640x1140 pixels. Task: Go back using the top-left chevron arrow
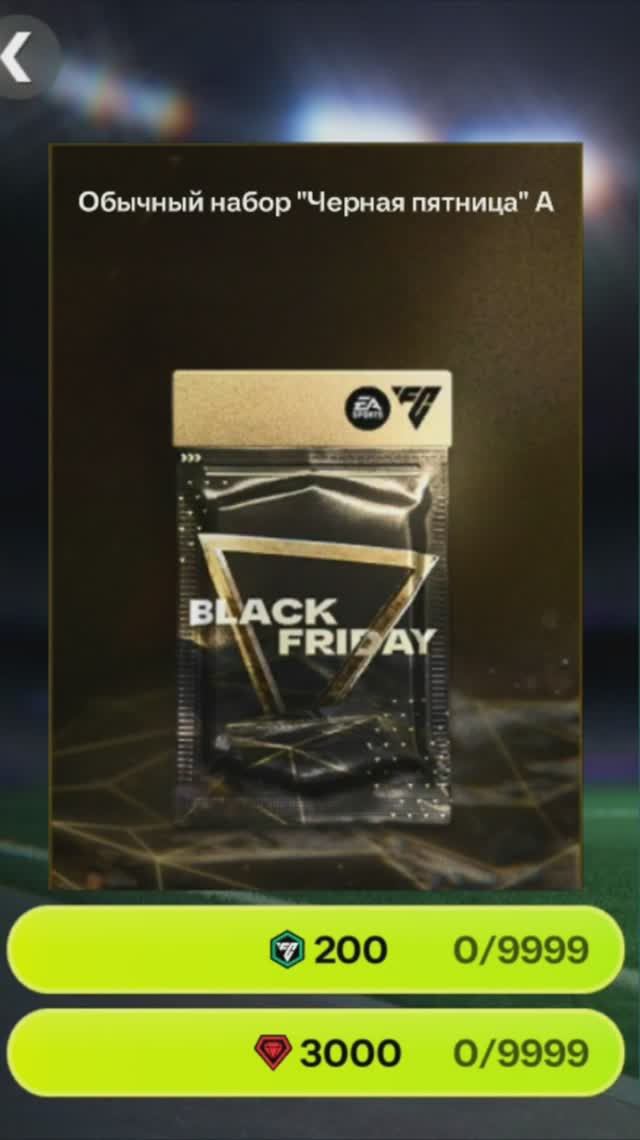coord(18,56)
